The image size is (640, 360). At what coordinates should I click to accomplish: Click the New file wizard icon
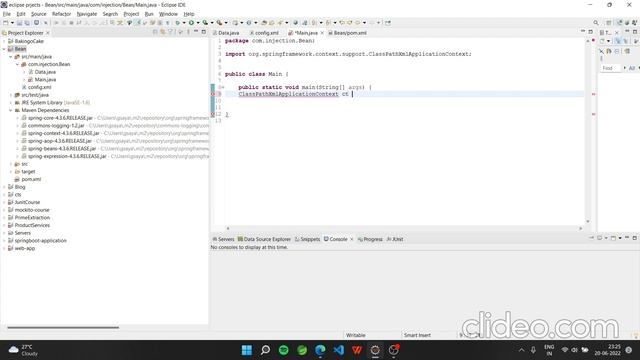(6, 23)
